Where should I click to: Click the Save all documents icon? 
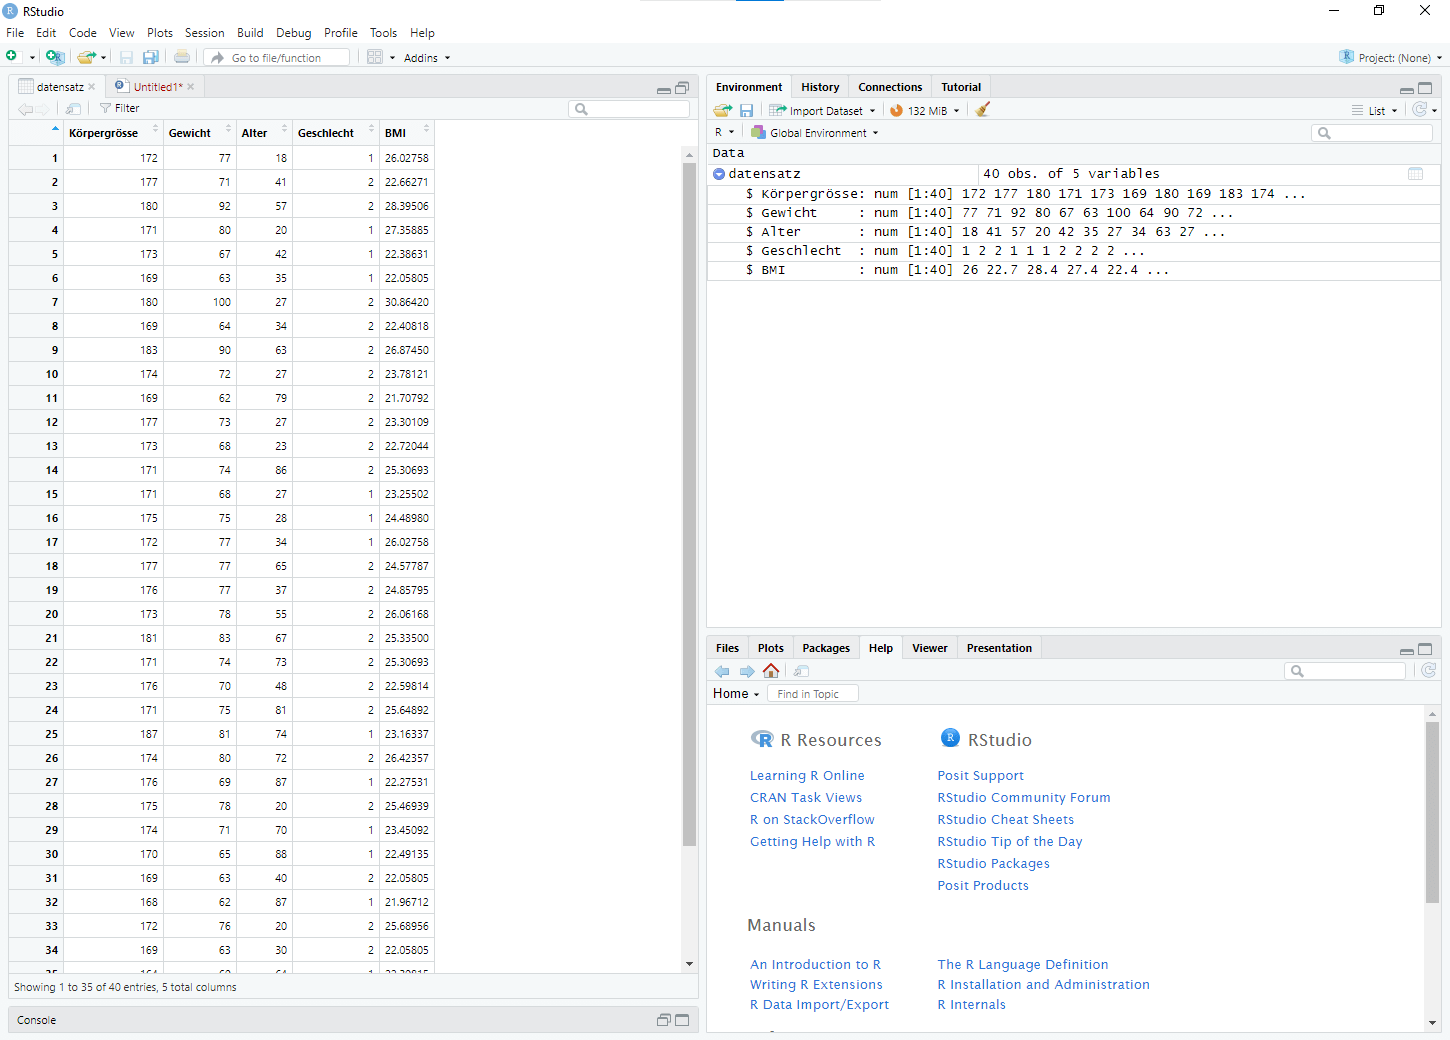[x=151, y=57]
